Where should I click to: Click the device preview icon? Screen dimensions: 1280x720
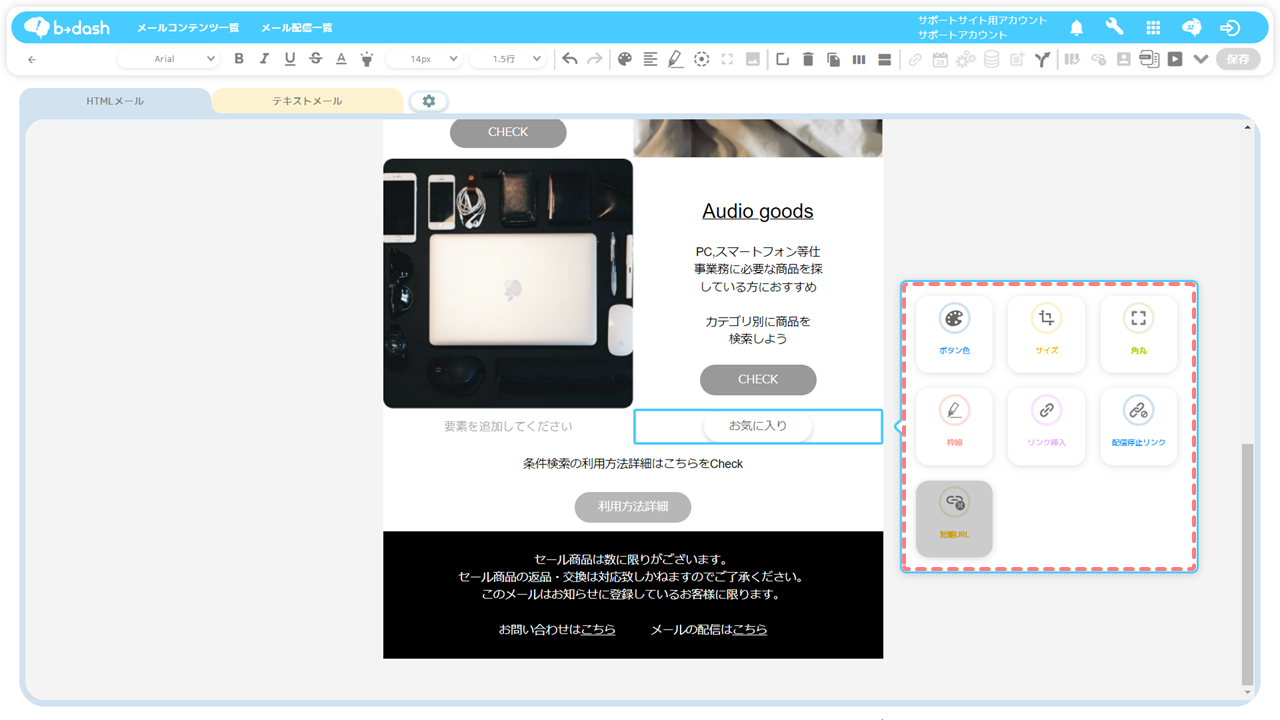1149,59
